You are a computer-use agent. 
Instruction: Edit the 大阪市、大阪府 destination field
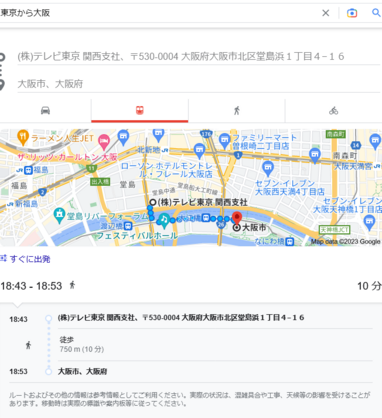coord(199,84)
